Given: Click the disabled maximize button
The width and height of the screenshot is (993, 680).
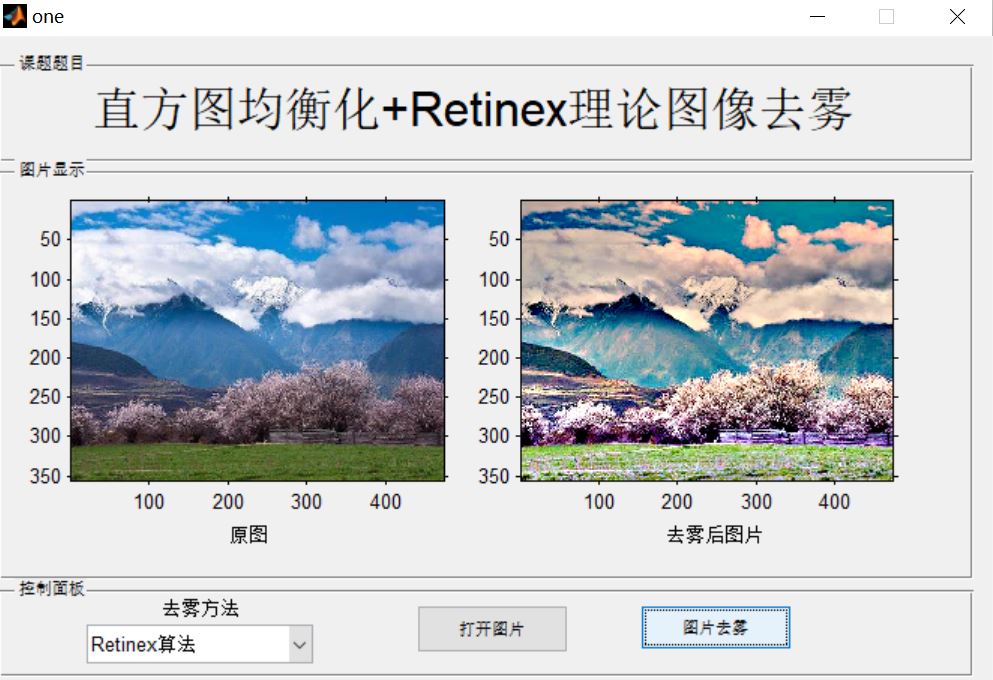Looking at the screenshot, I should pos(887,16).
